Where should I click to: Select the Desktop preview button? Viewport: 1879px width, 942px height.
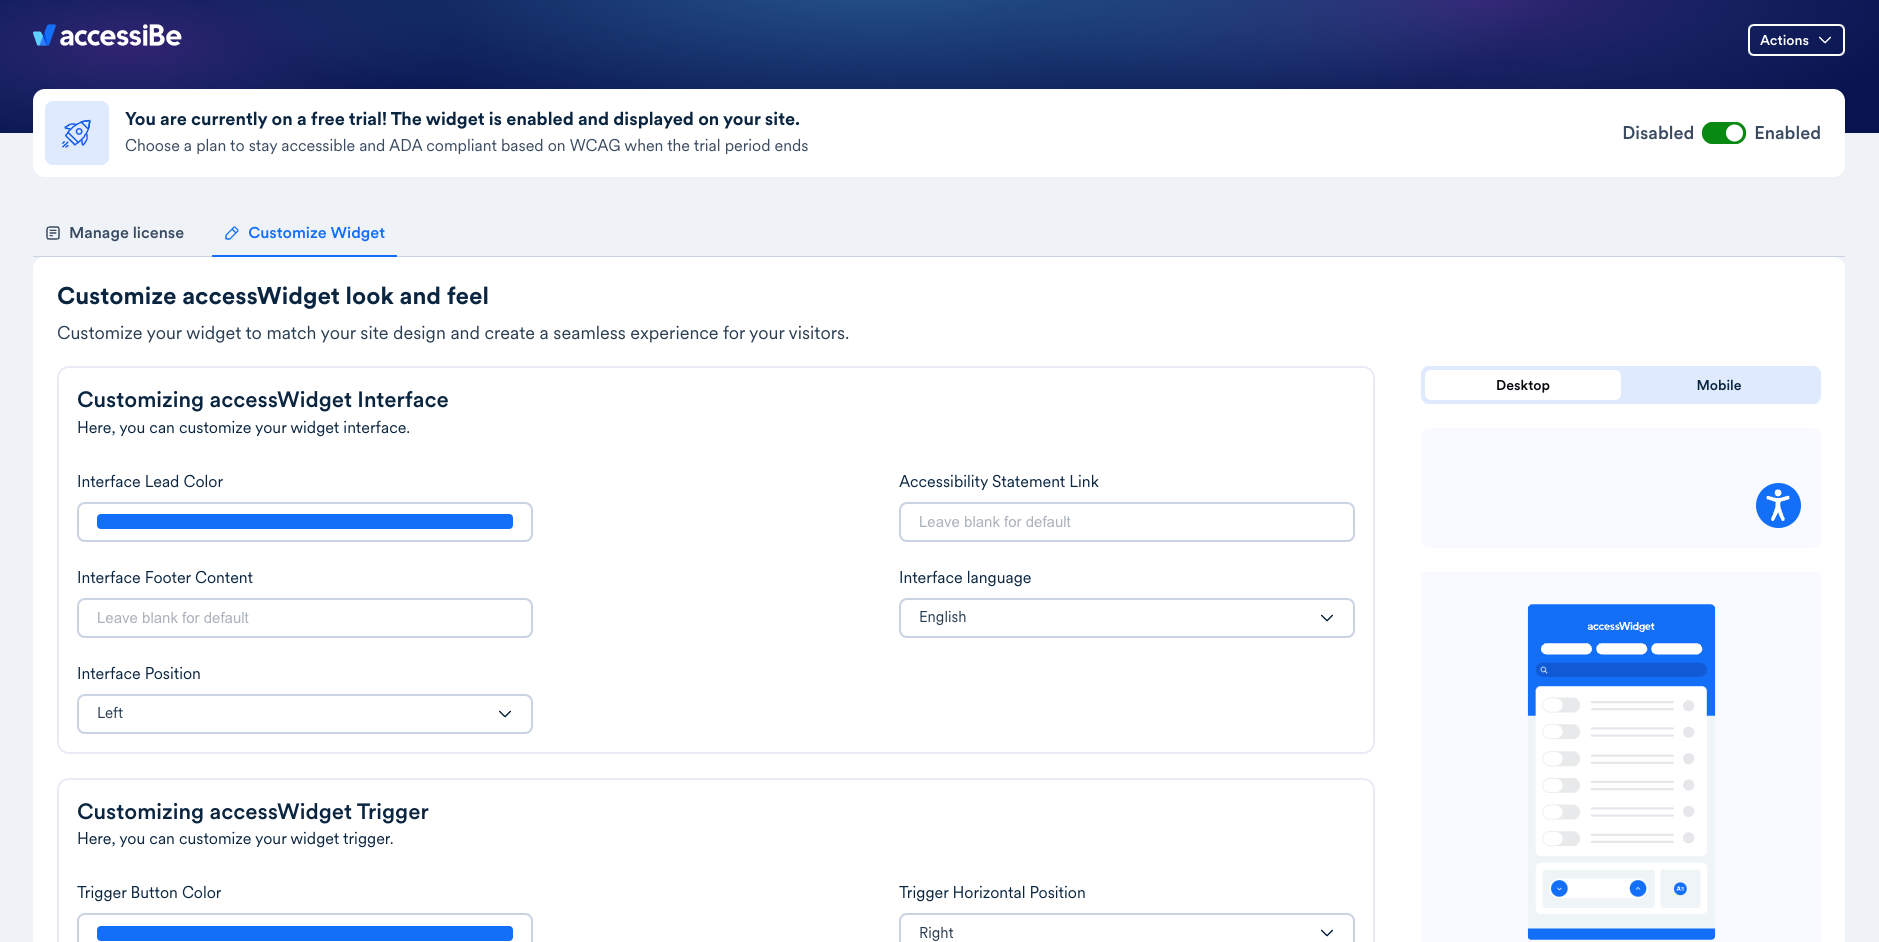click(x=1522, y=385)
